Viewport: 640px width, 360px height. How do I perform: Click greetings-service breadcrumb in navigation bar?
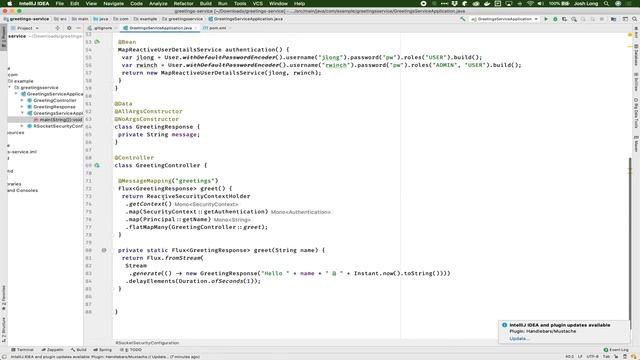(x=26, y=19)
